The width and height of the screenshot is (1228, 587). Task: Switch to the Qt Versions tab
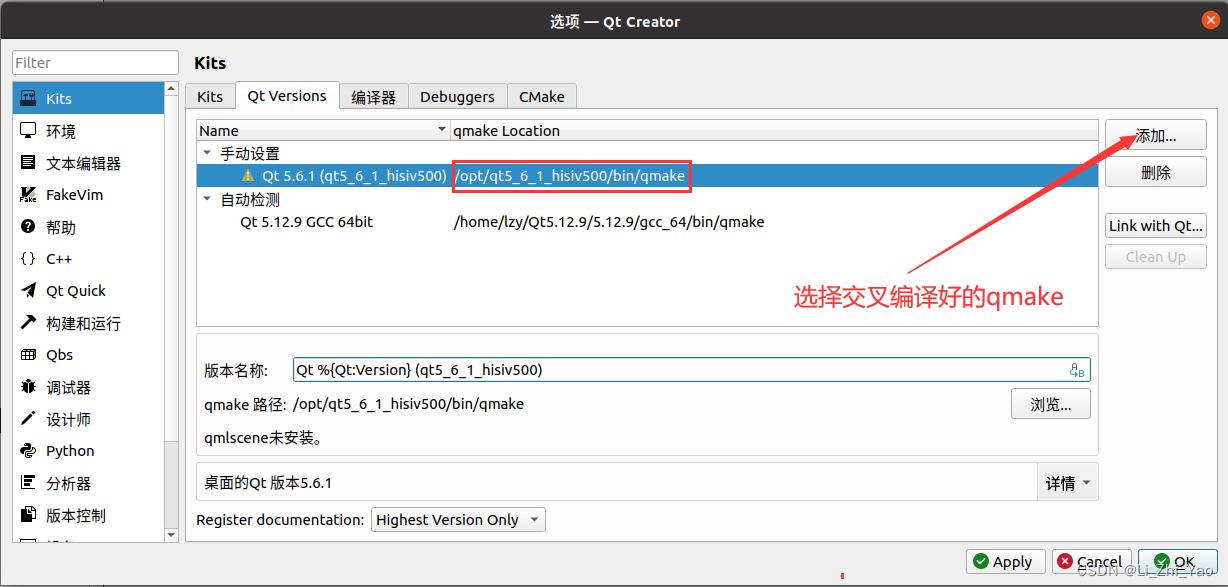(x=287, y=96)
